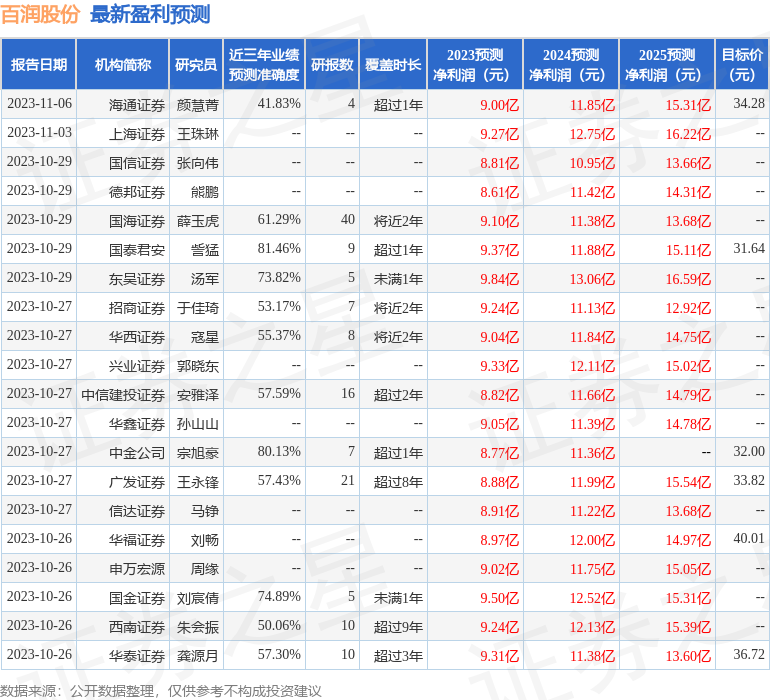Click the 数据来源 footer disclaimer

161,691
